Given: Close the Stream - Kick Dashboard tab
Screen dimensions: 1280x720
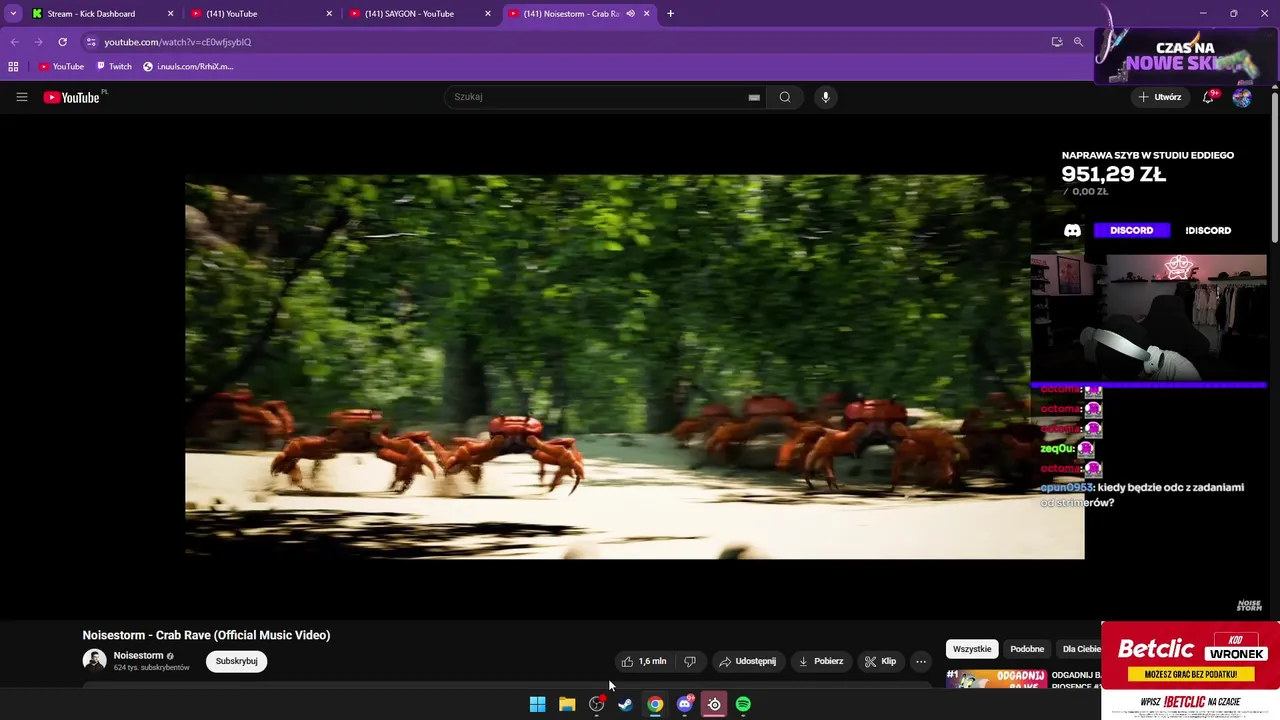Looking at the screenshot, I should coord(170,13).
